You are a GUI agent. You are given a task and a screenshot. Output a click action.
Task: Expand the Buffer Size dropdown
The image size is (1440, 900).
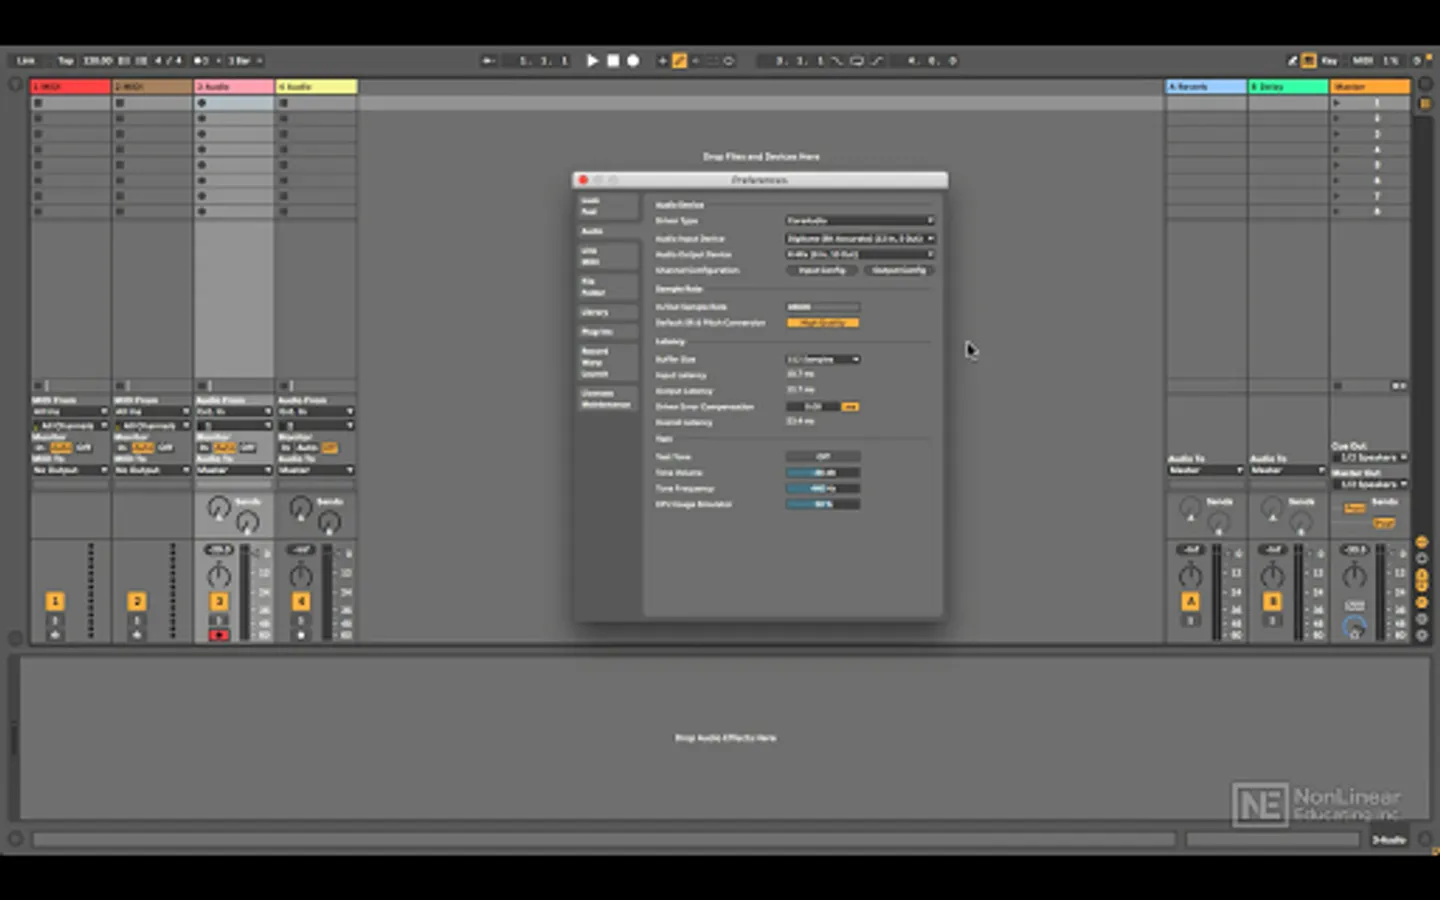point(822,359)
